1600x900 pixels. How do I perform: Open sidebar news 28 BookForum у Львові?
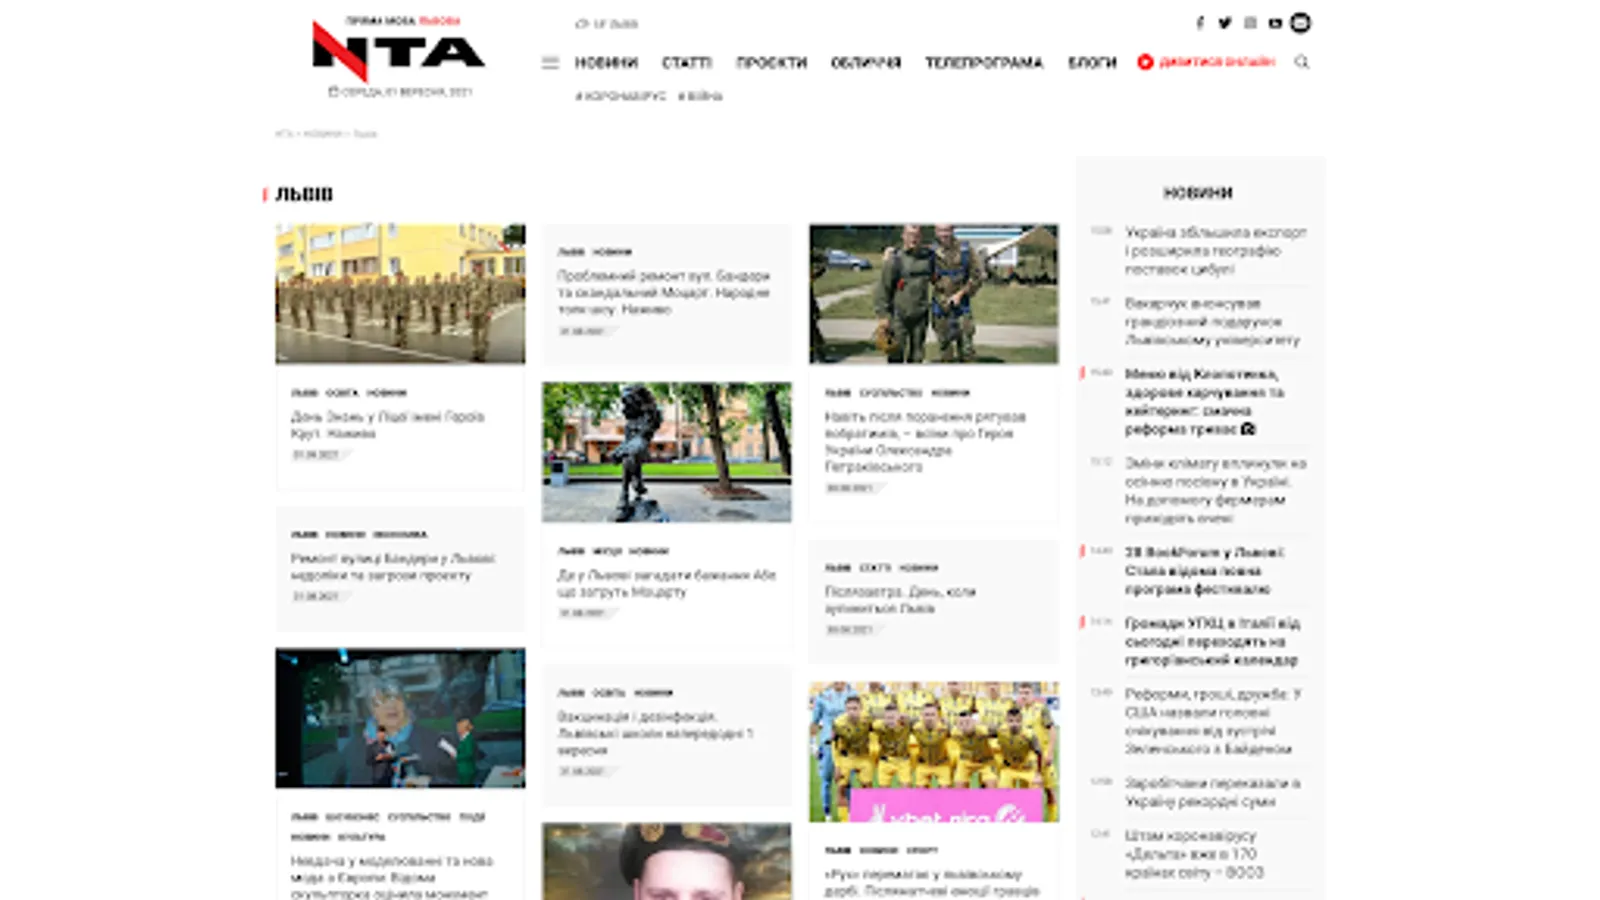coord(1205,571)
